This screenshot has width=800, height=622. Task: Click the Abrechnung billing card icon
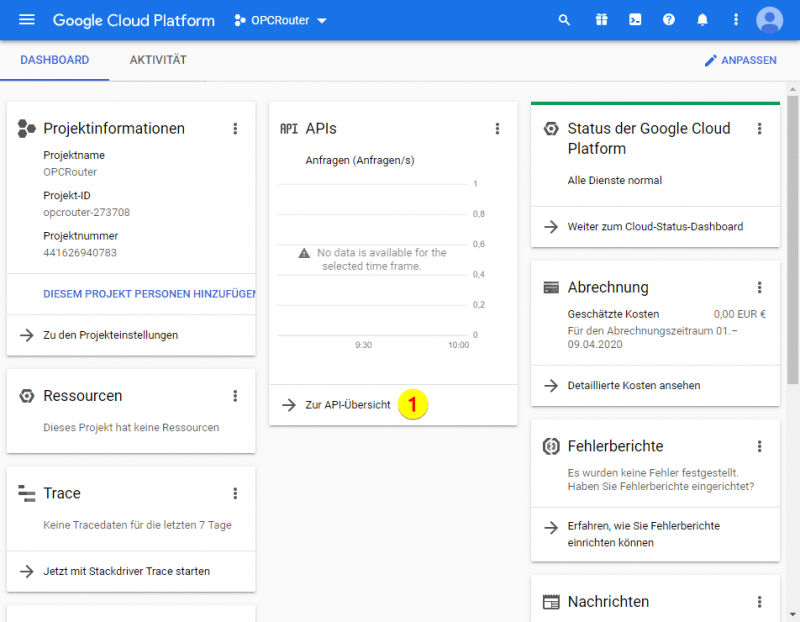[x=550, y=287]
